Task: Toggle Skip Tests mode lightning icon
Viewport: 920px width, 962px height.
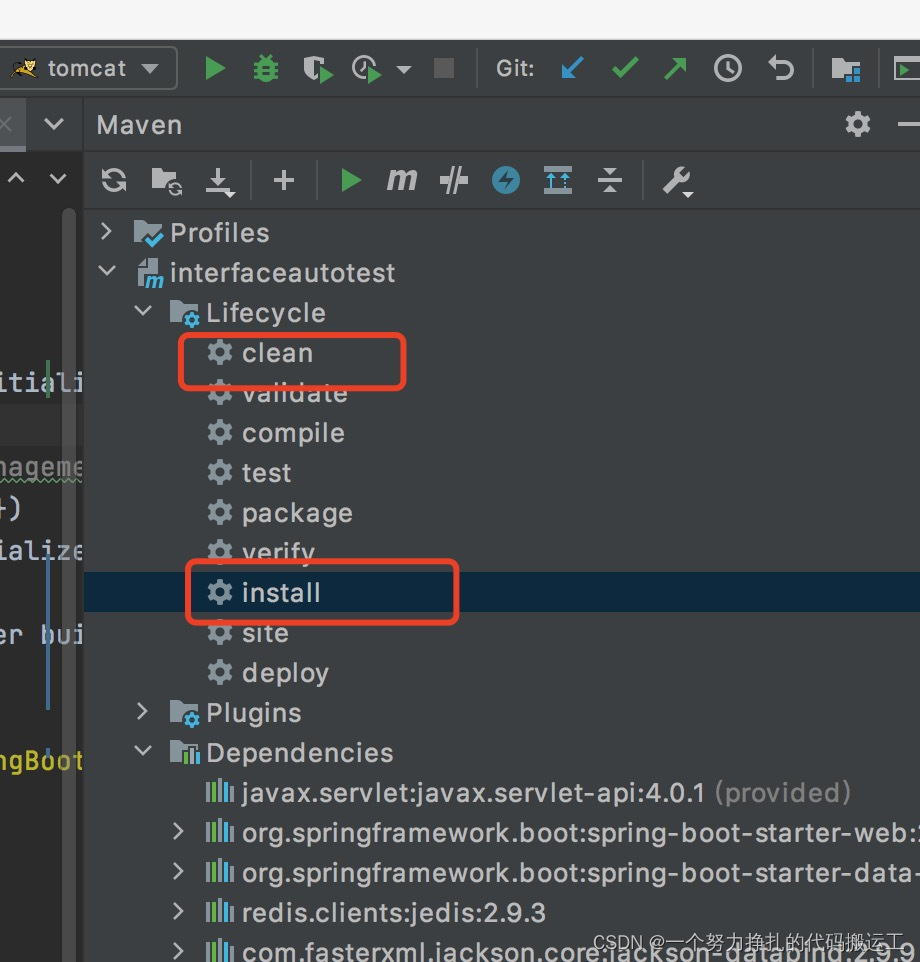Action: tap(505, 180)
